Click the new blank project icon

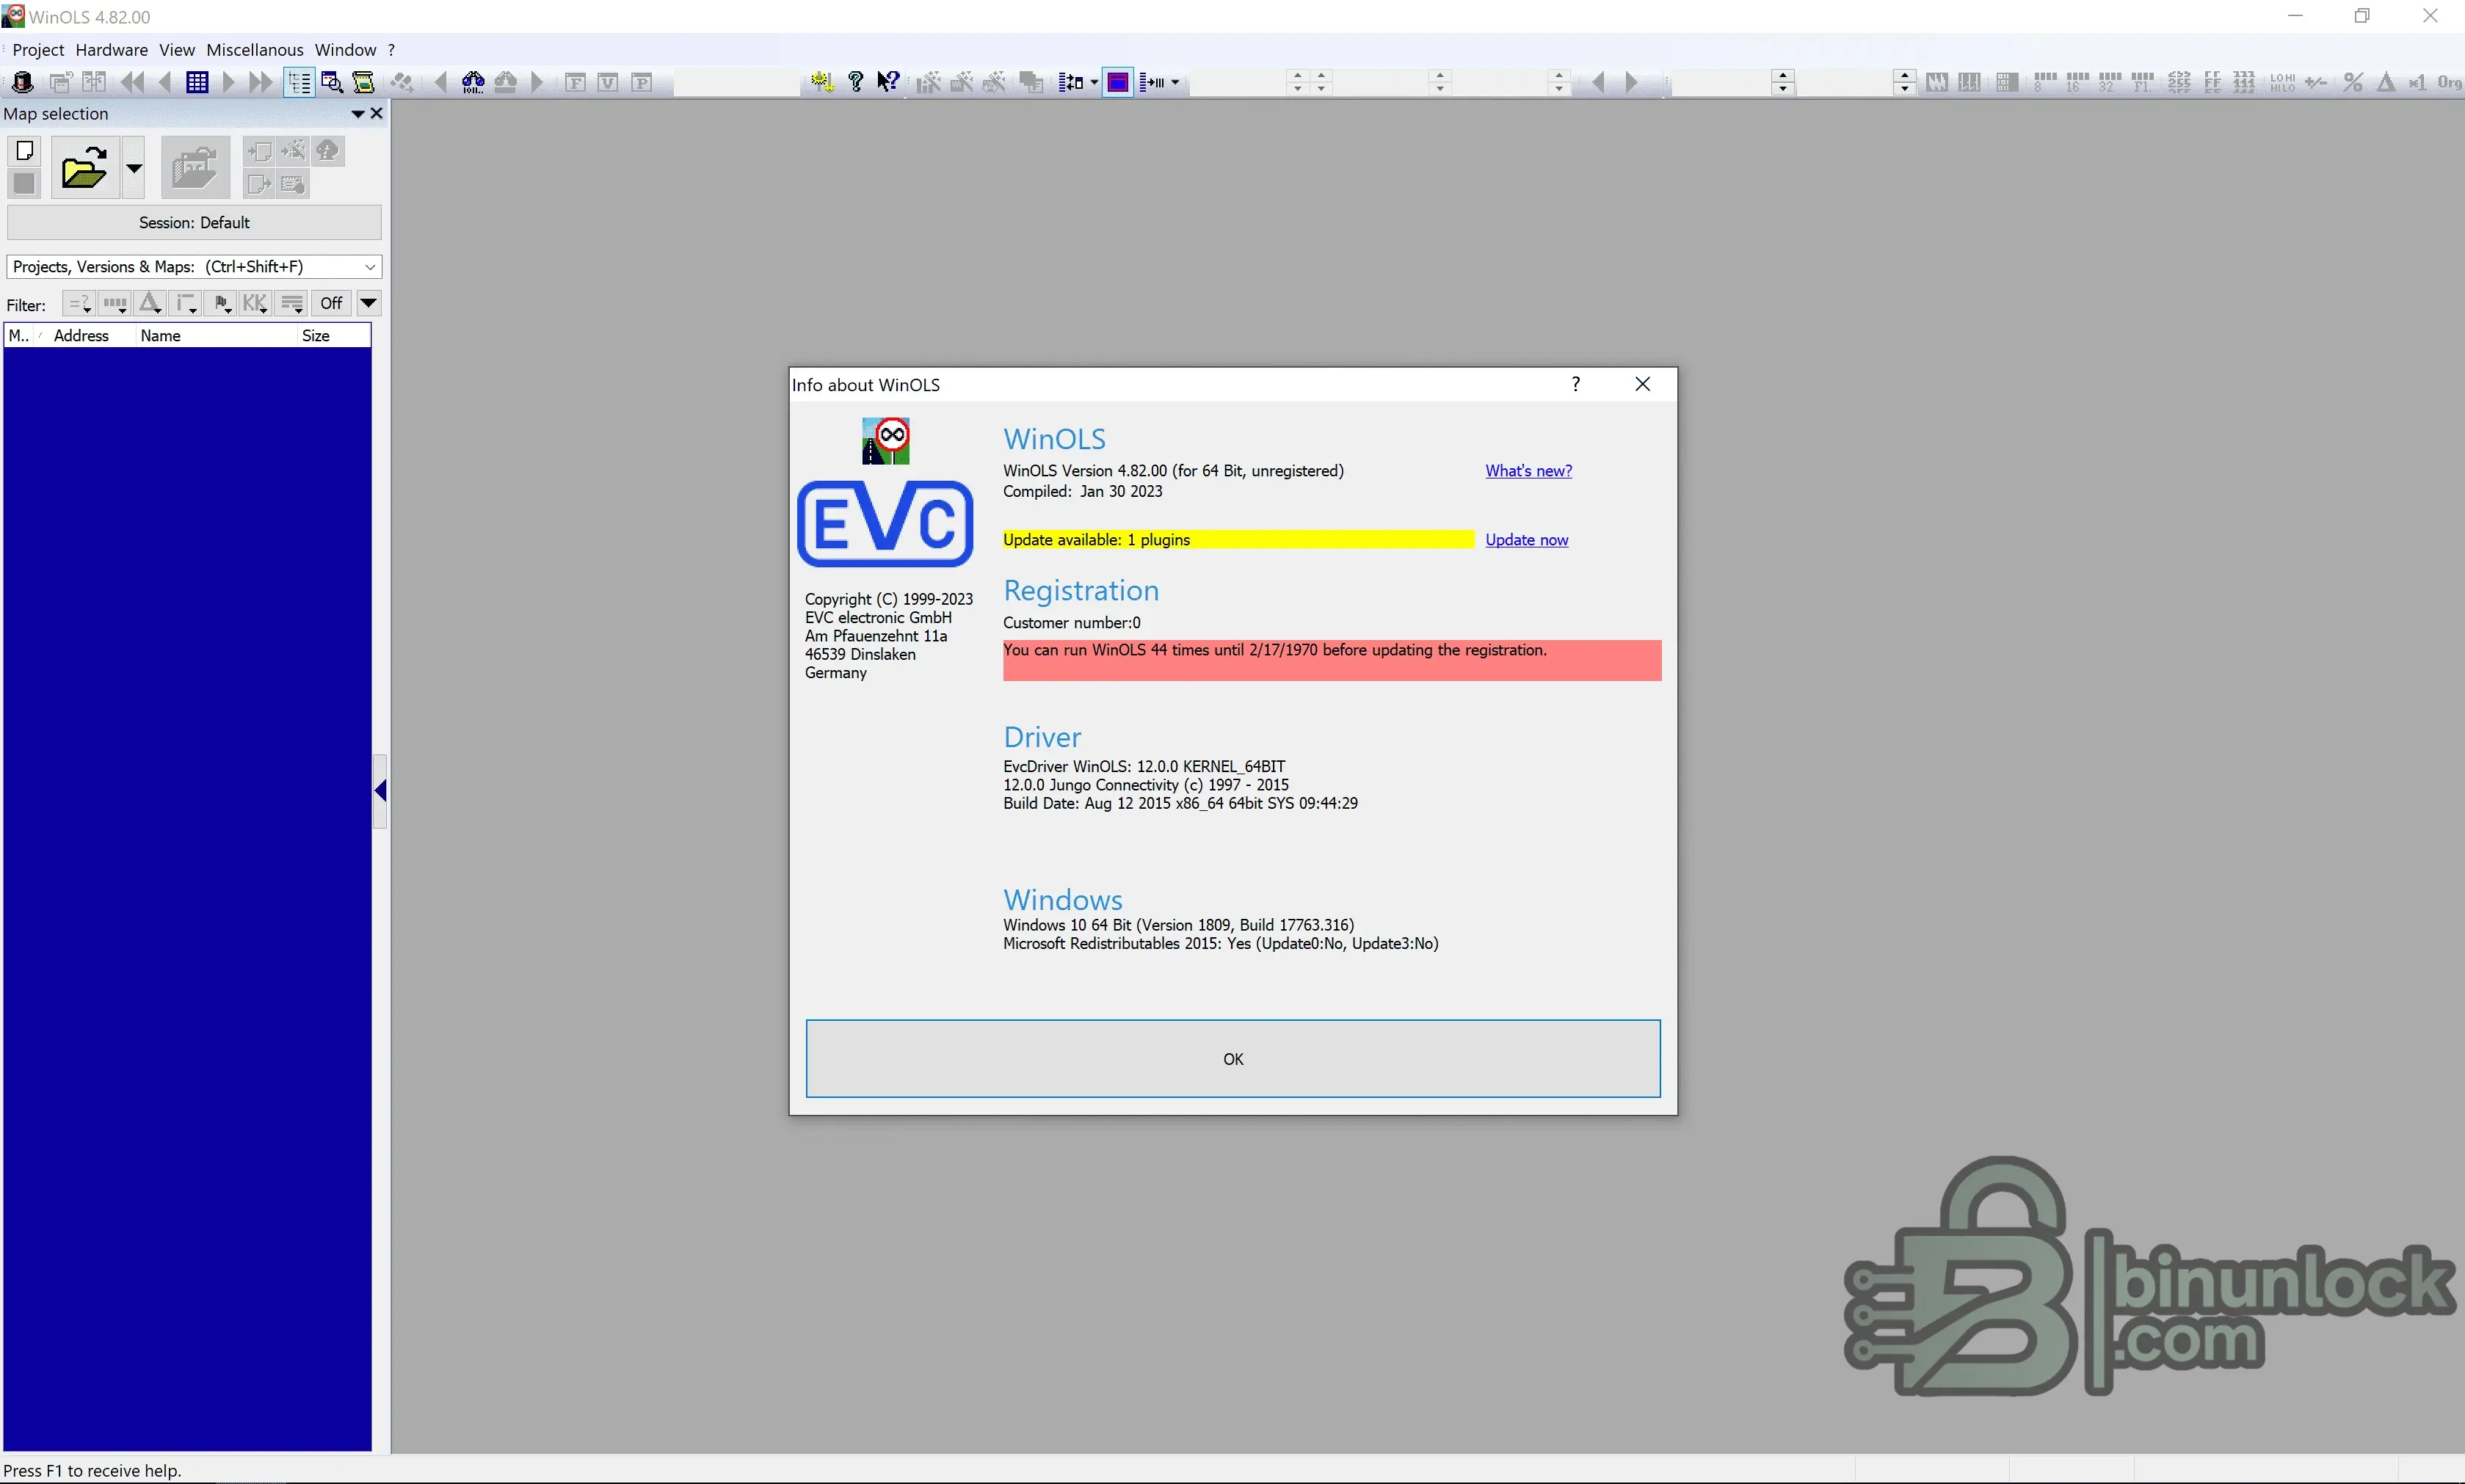pyautogui.click(x=25, y=150)
